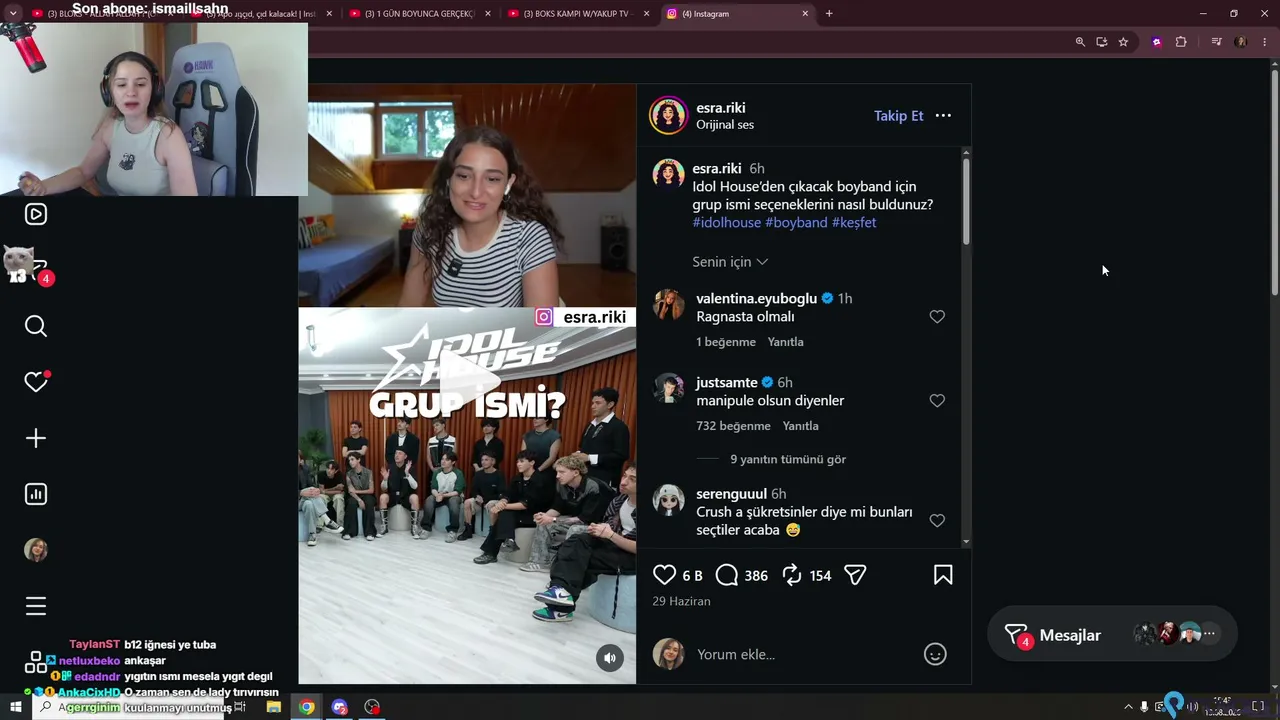The height and width of the screenshot is (720, 1280).
Task: Open the esra.riki audio 'Orijinal ses' link
Action: (x=725, y=125)
